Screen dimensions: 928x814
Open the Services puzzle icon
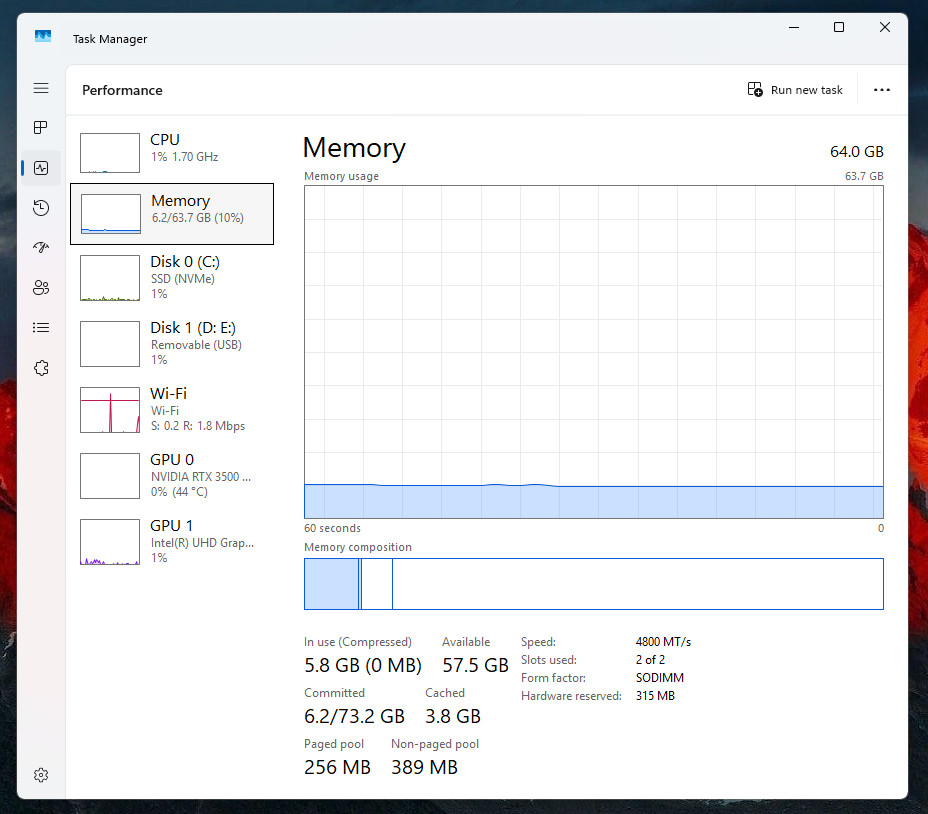41,368
